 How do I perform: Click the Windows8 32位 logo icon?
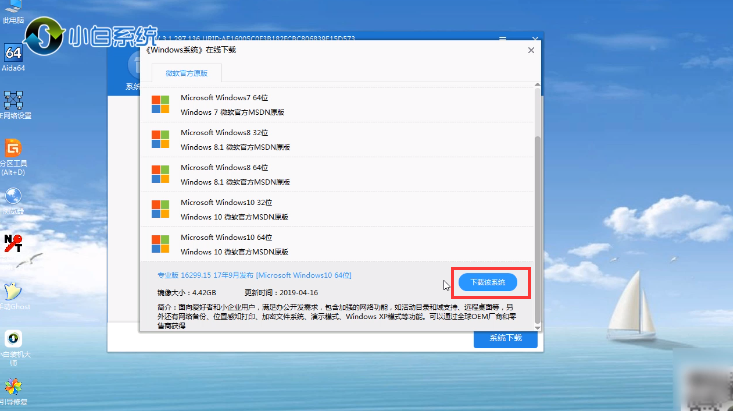pyautogui.click(x=160, y=139)
